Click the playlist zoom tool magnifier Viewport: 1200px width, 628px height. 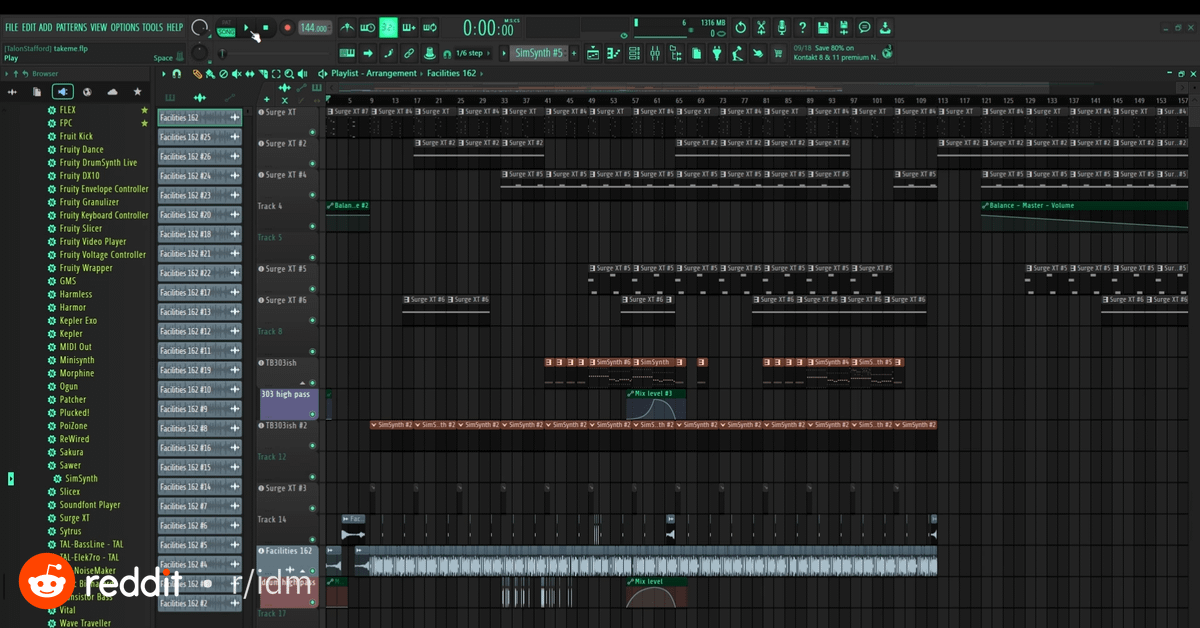click(289, 74)
